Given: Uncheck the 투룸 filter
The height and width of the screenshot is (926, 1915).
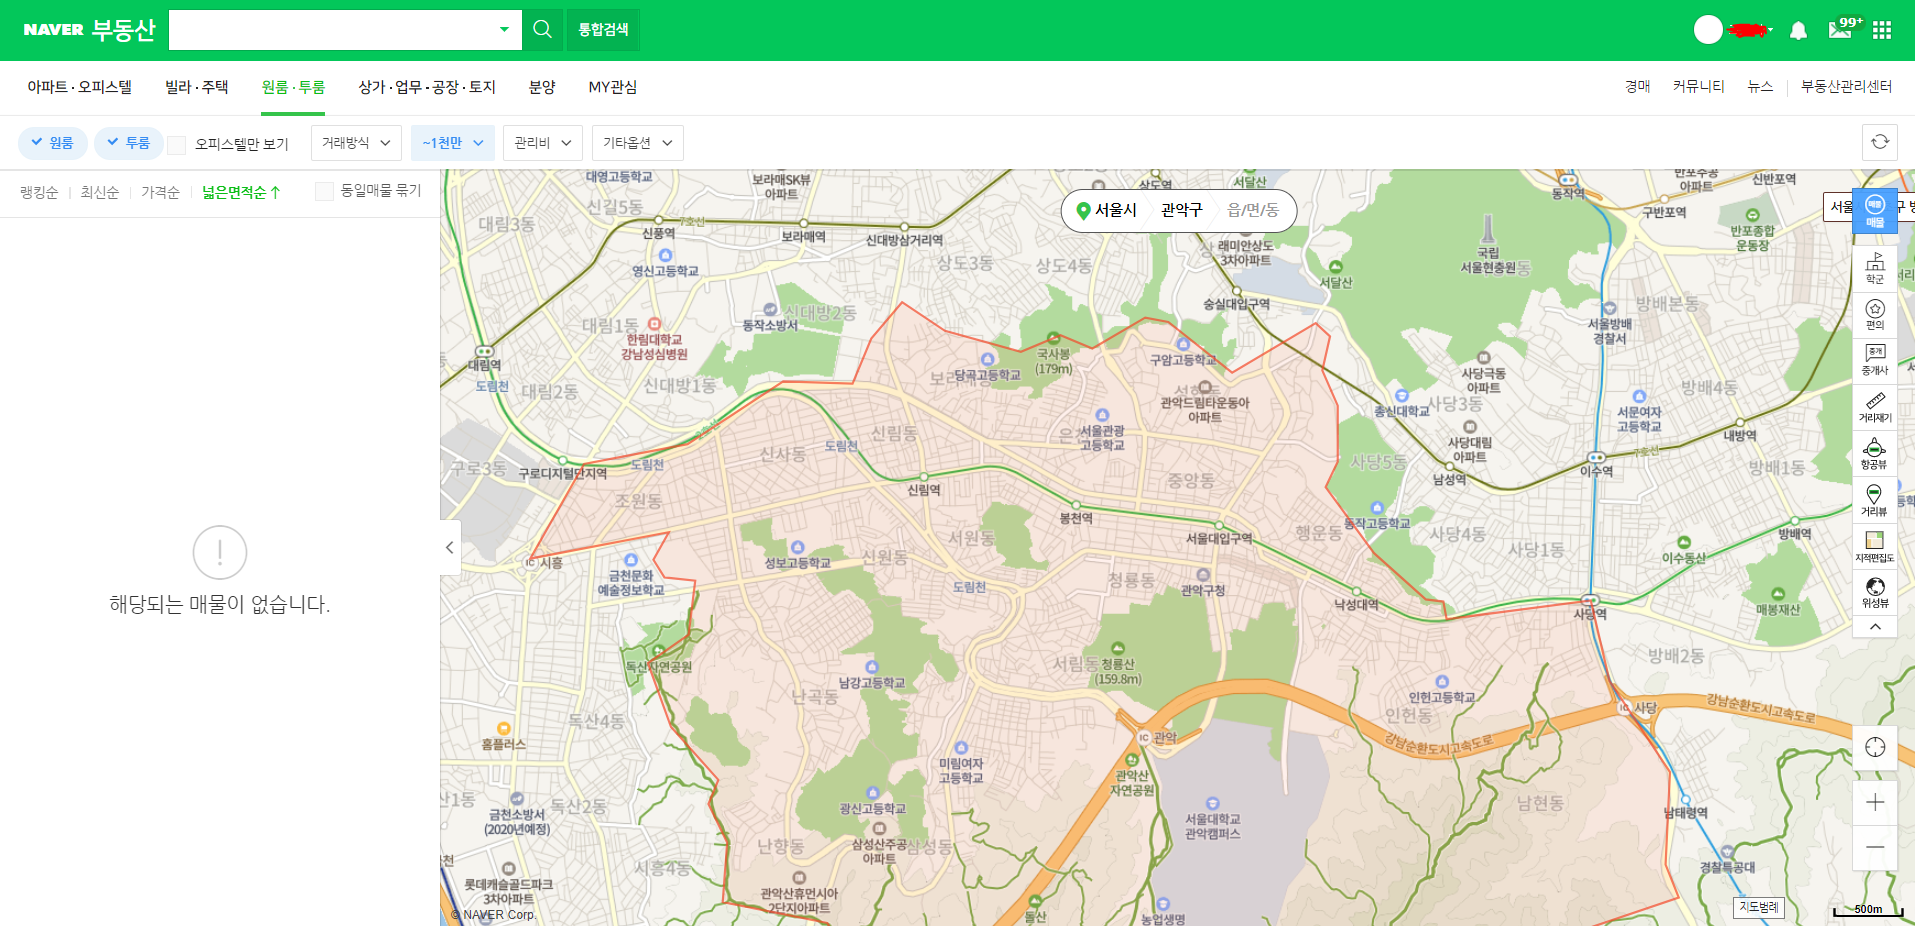Looking at the screenshot, I should pos(129,143).
